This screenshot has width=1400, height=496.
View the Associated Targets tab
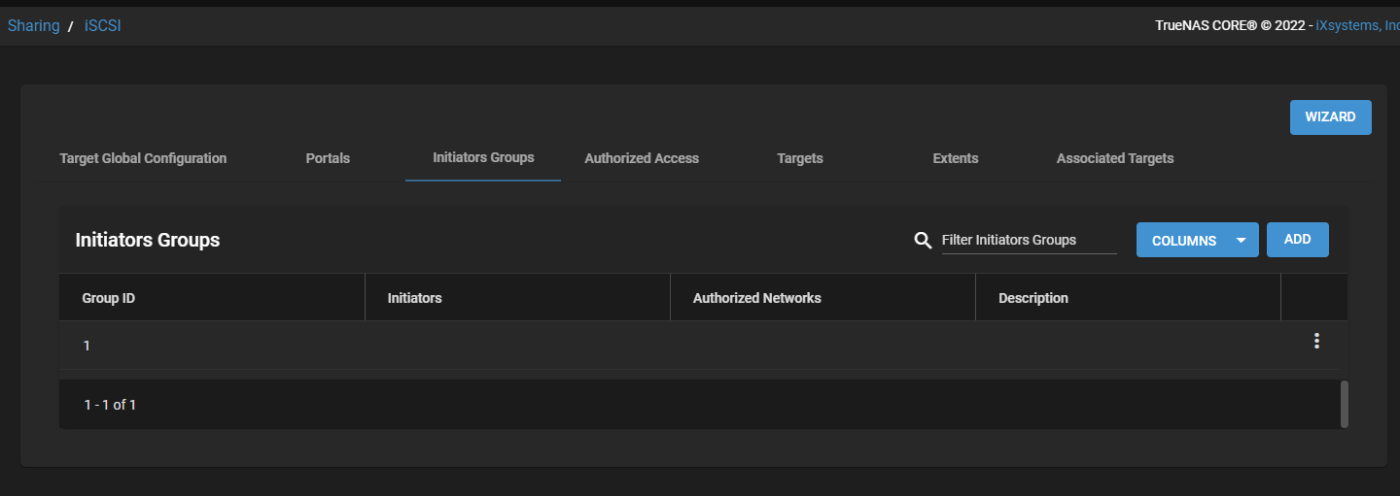[1115, 158]
